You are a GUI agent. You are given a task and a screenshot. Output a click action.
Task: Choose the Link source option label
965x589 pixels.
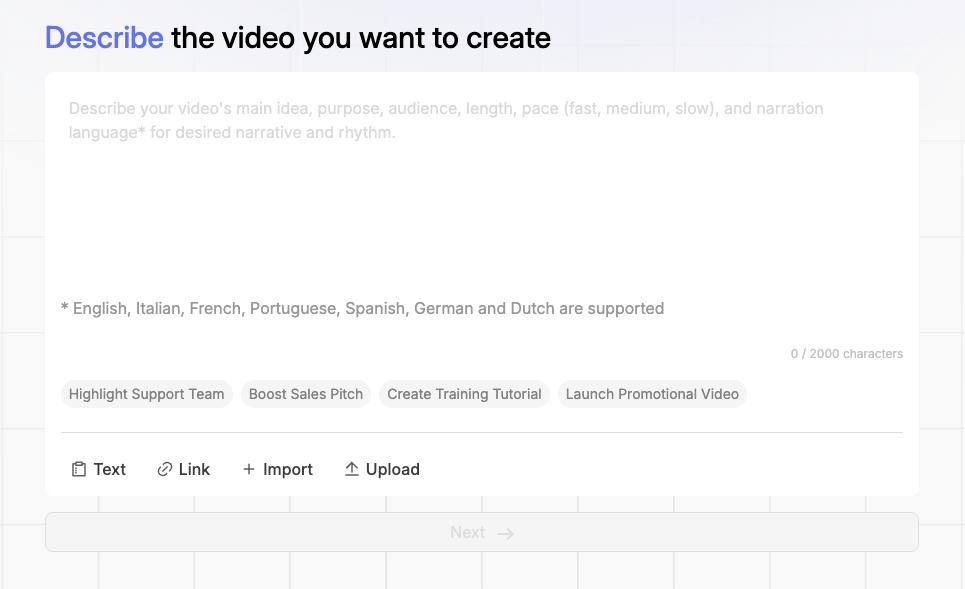coord(194,469)
